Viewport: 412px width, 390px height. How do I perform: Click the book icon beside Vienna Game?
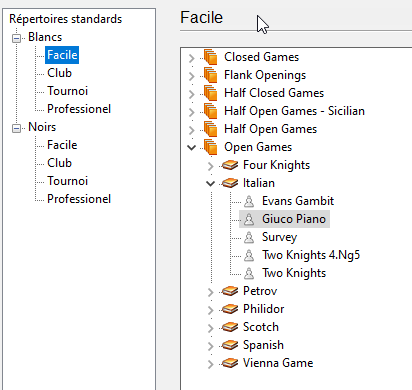coord(230,363)
